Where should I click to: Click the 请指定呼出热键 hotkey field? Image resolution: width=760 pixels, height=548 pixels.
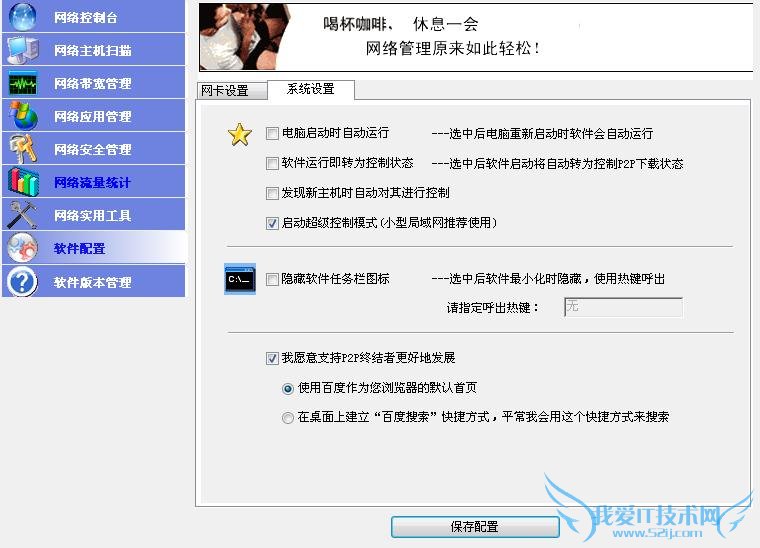[623, 307]
